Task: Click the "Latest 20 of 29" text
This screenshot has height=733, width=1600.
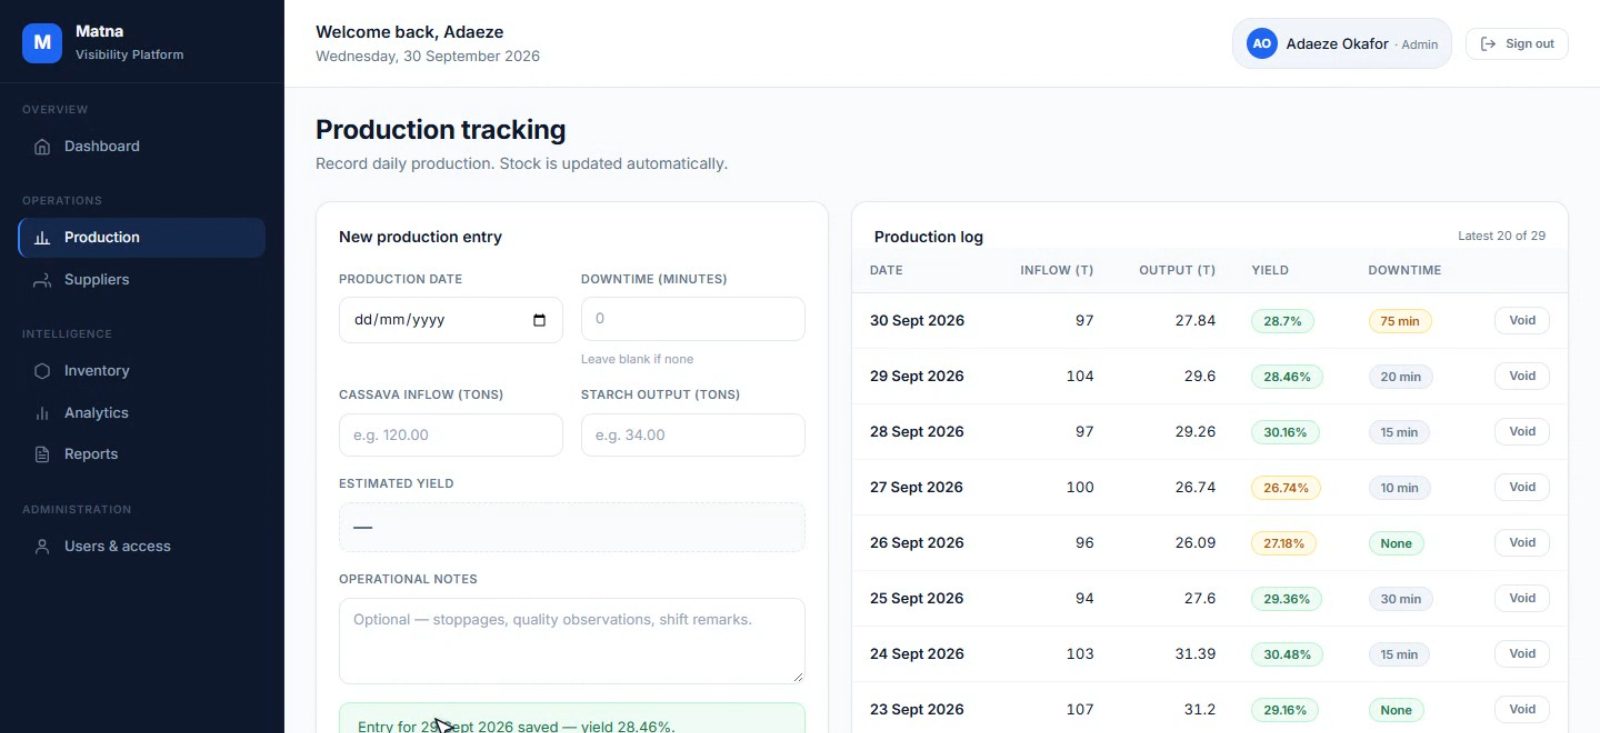Action: (x=1501, y=236)
